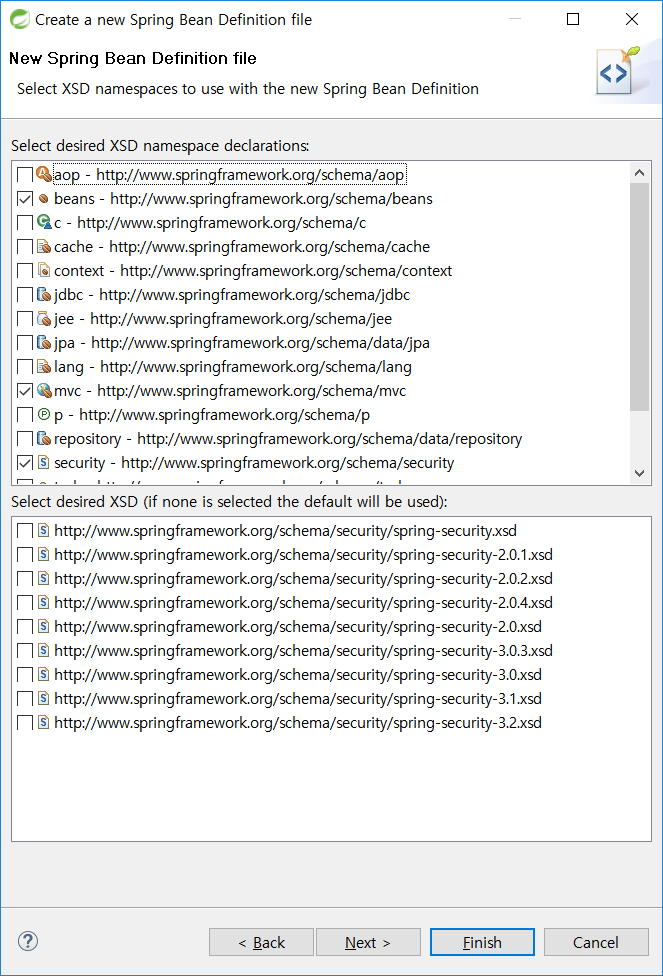Click the spring-security-2.0.2.xsd file icon
The height and width of the screenshot is (976, 663).
pos(44,578)
